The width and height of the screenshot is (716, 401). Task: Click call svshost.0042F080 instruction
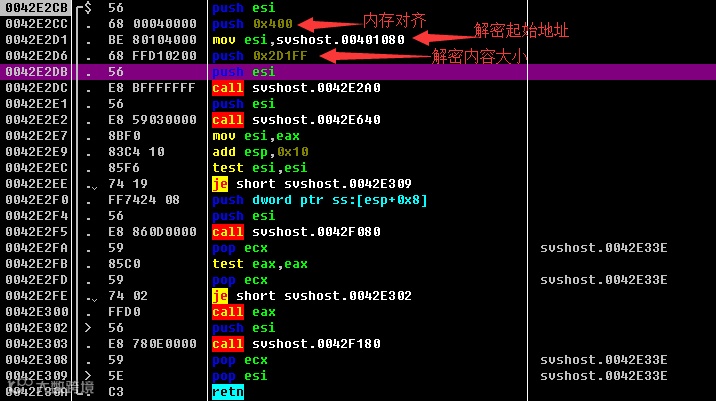point(296,232)
